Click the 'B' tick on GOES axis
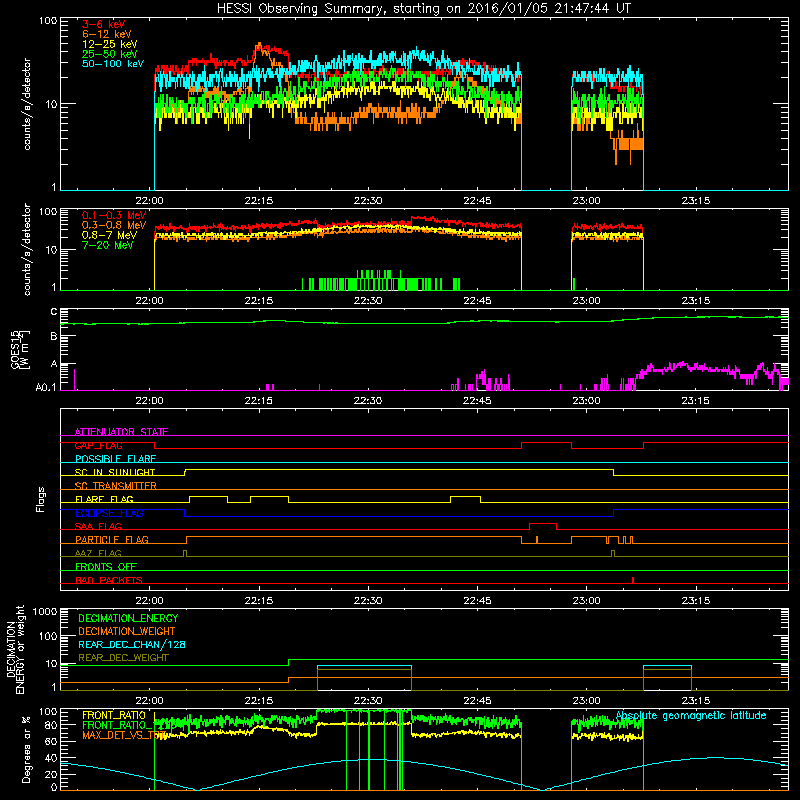Viewport: 800px width, 800px height. pyautogui.click(x=54, y=336)
